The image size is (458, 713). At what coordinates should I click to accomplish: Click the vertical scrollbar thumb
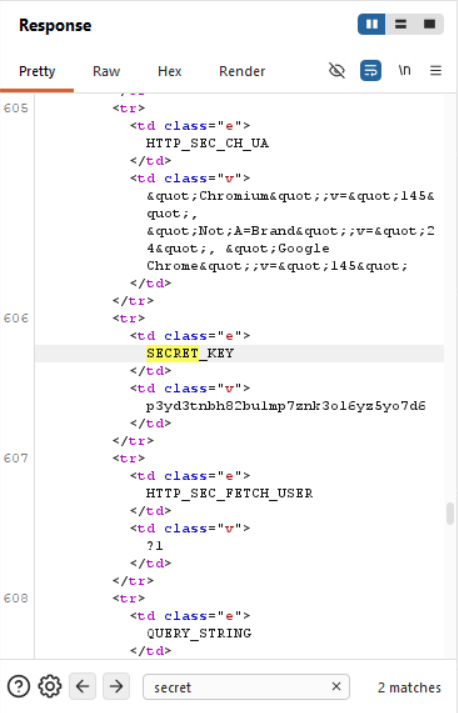point(450,513)
